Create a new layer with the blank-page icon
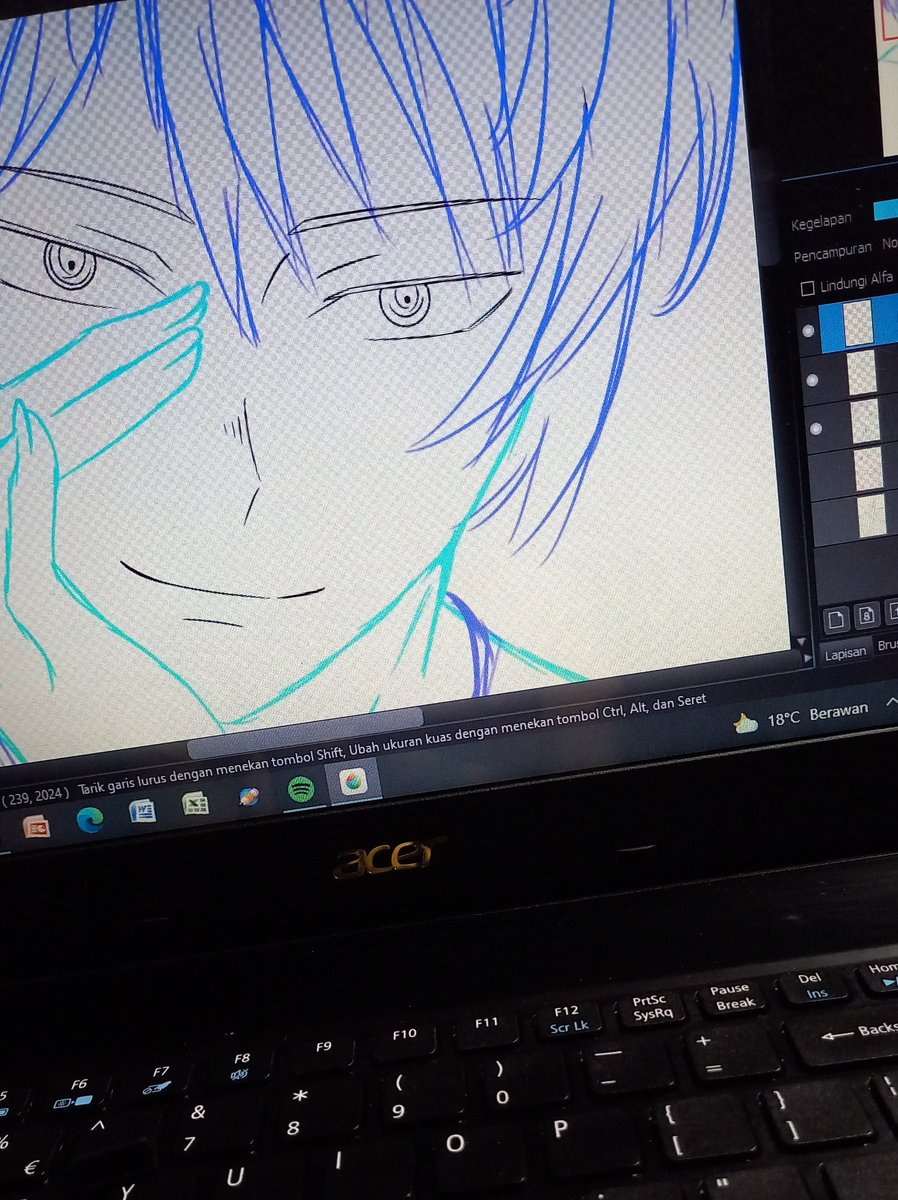898x1200 pixels. pyautogui.click(x=836, y=619)
